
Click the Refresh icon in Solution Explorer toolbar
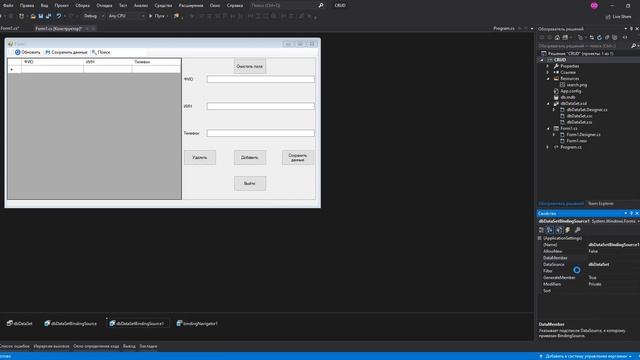pos(599,38)
